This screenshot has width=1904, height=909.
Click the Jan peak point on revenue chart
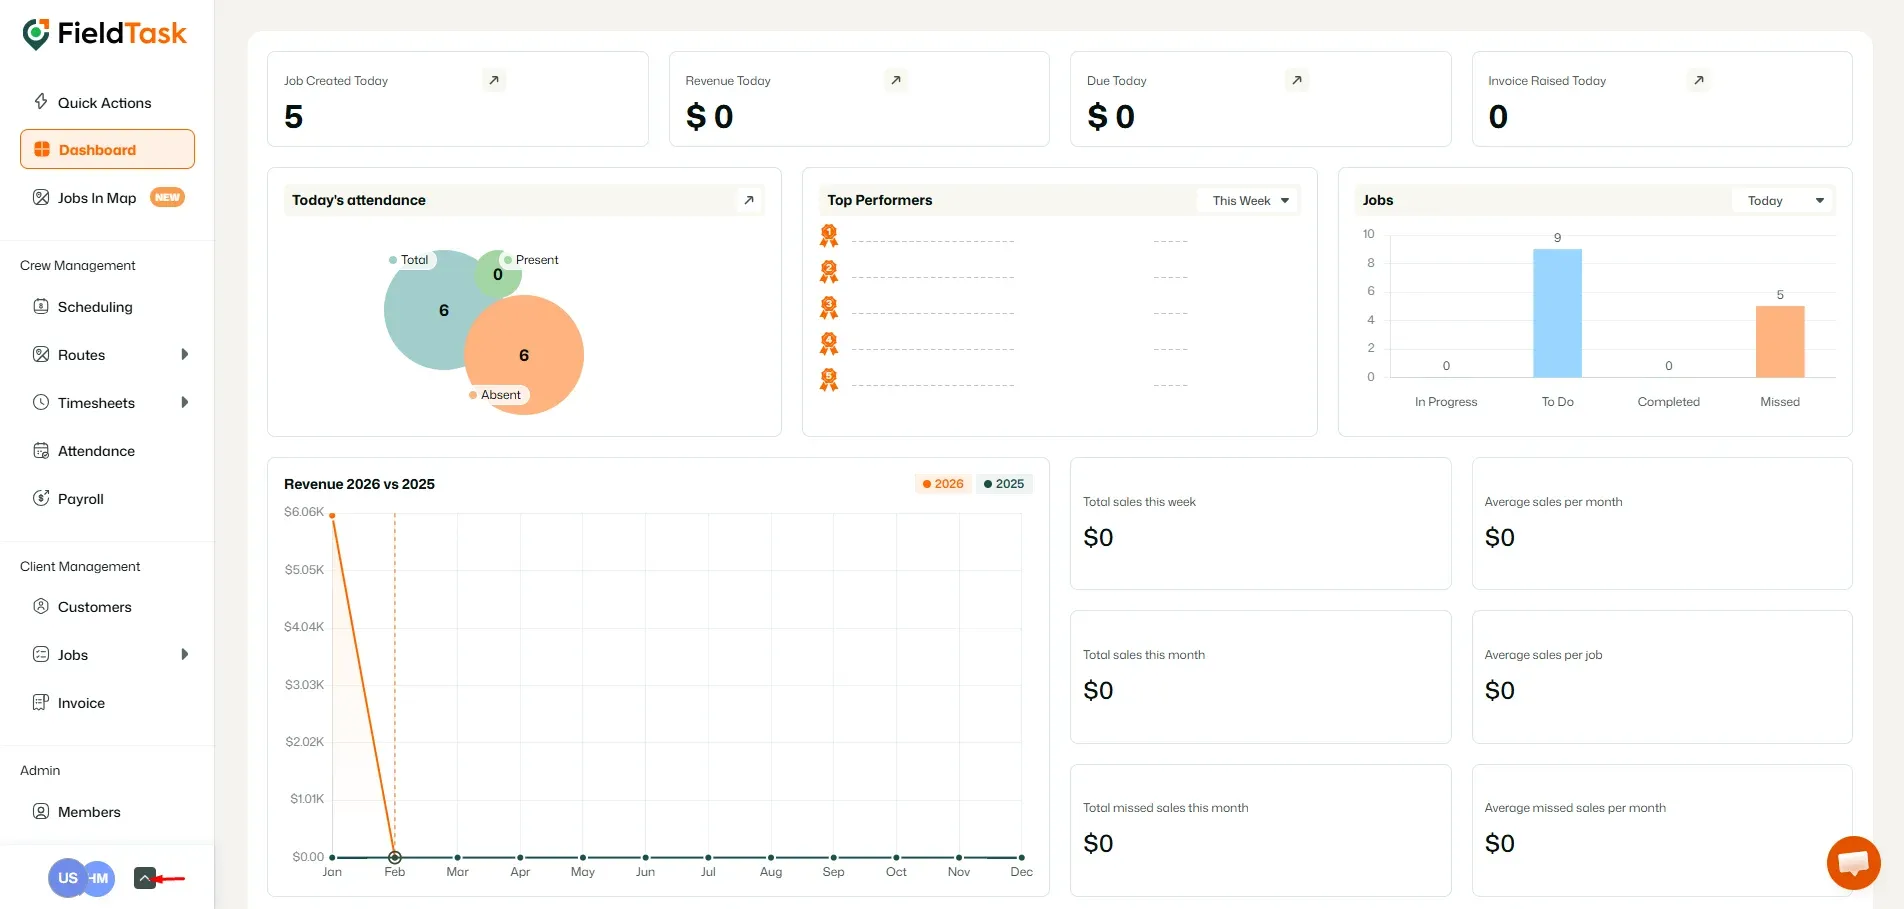pyautogui.click(x=332, y=515)
